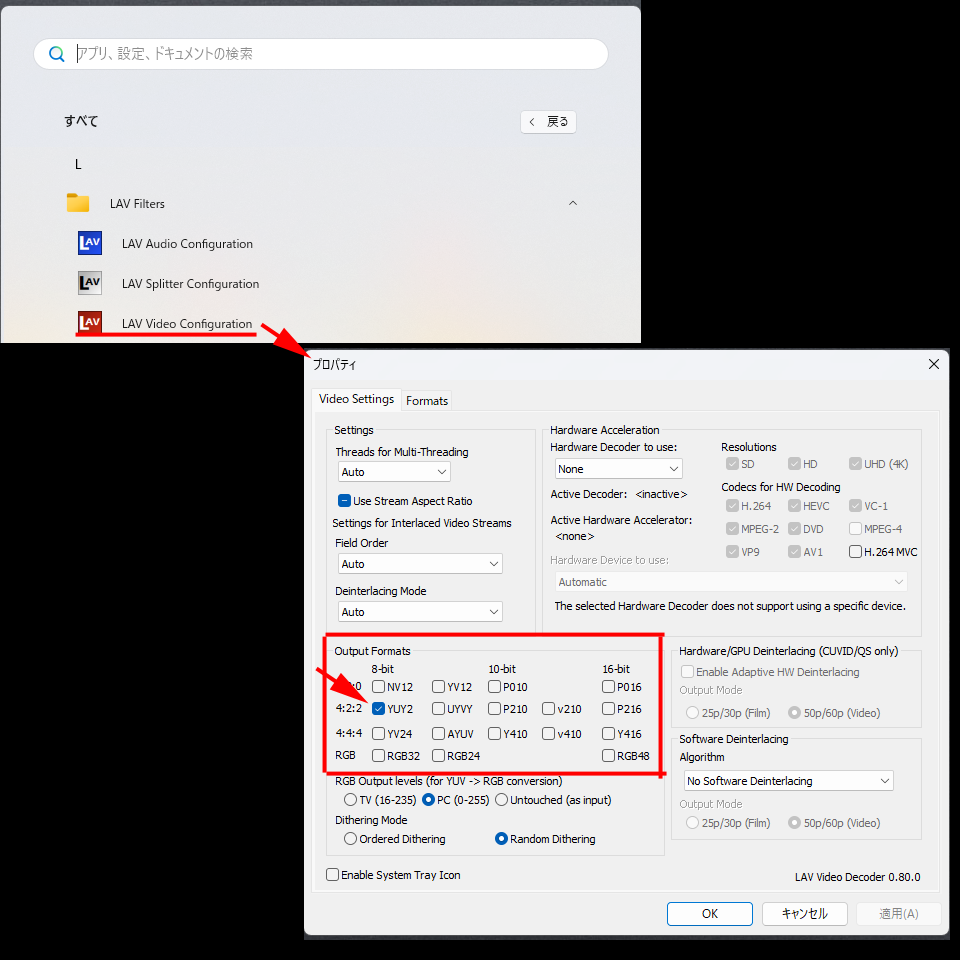Click the search magnifier icon
This screenshot has height=960, width=960.
point(57,54)
